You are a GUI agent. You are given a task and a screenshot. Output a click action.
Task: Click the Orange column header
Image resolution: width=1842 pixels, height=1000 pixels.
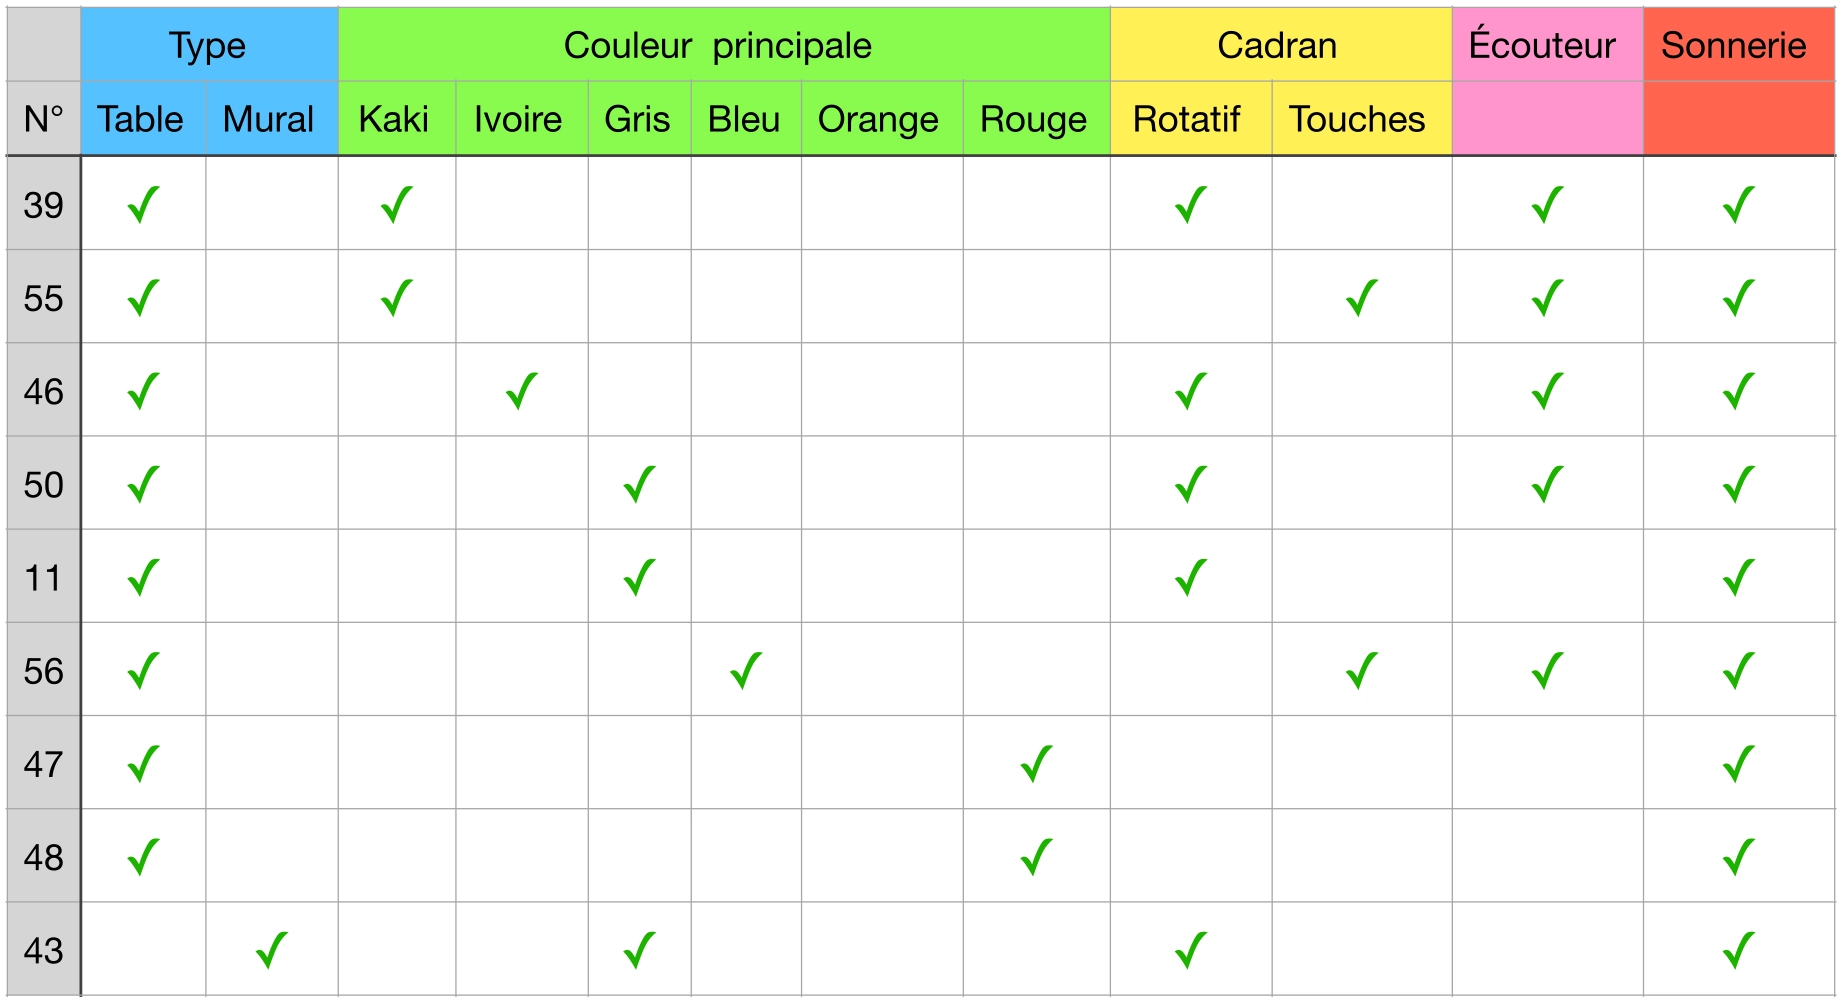(878, 119)
